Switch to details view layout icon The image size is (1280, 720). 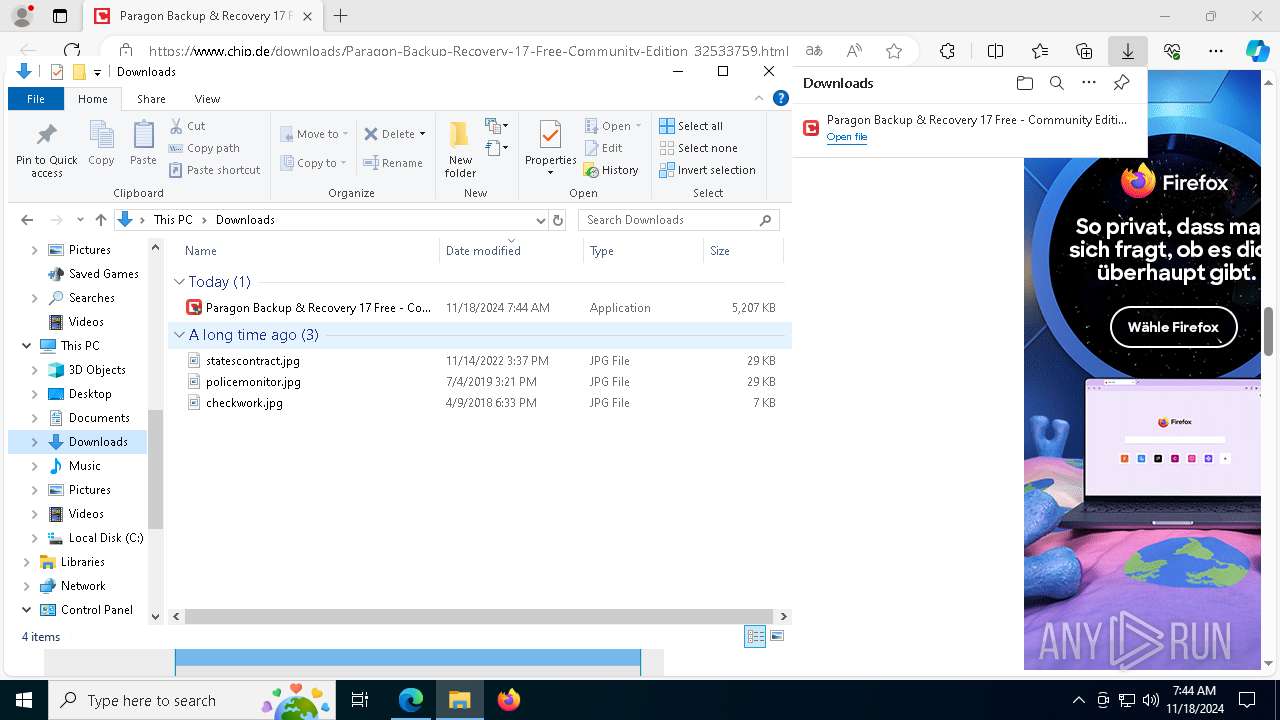(755, 637)
